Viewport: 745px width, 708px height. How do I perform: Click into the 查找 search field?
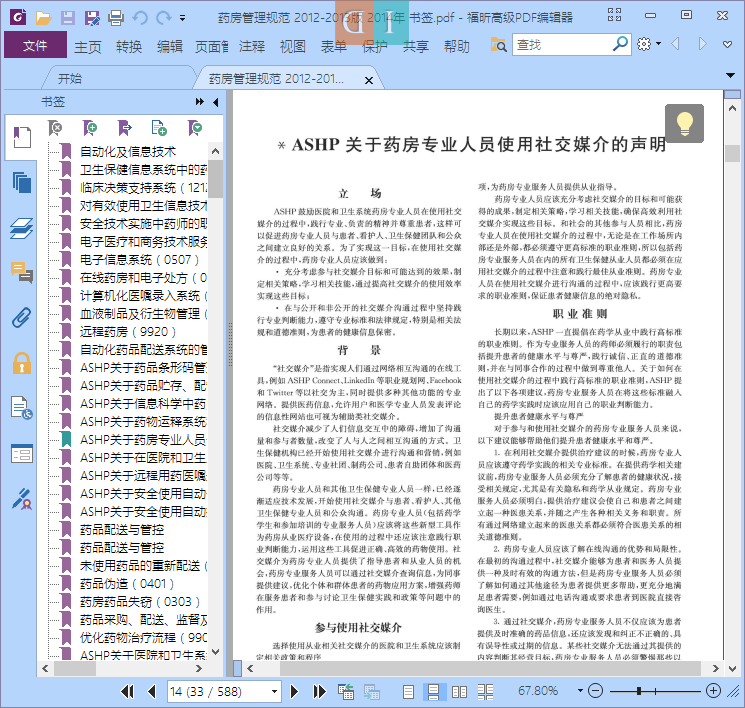(x=562, y=45)
